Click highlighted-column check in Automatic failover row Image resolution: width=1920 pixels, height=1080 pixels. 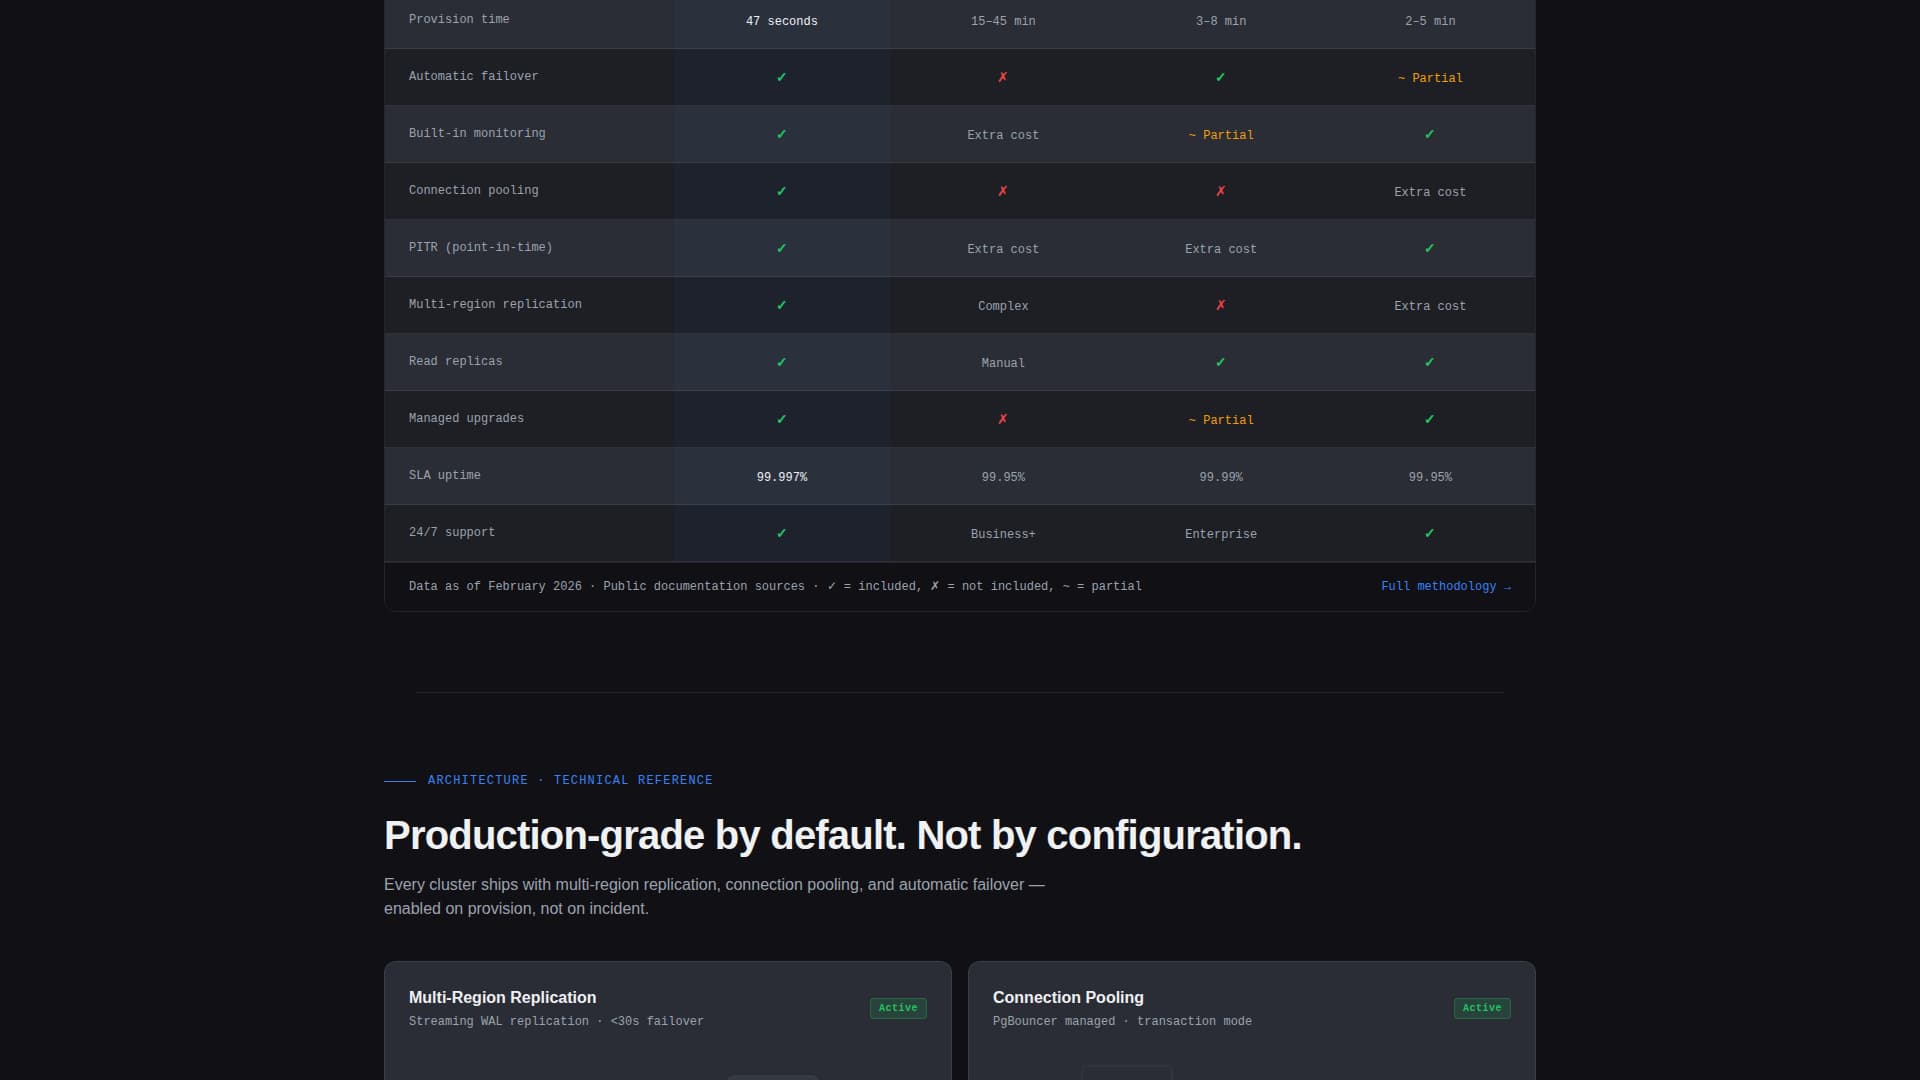click(x=782, y=77)
